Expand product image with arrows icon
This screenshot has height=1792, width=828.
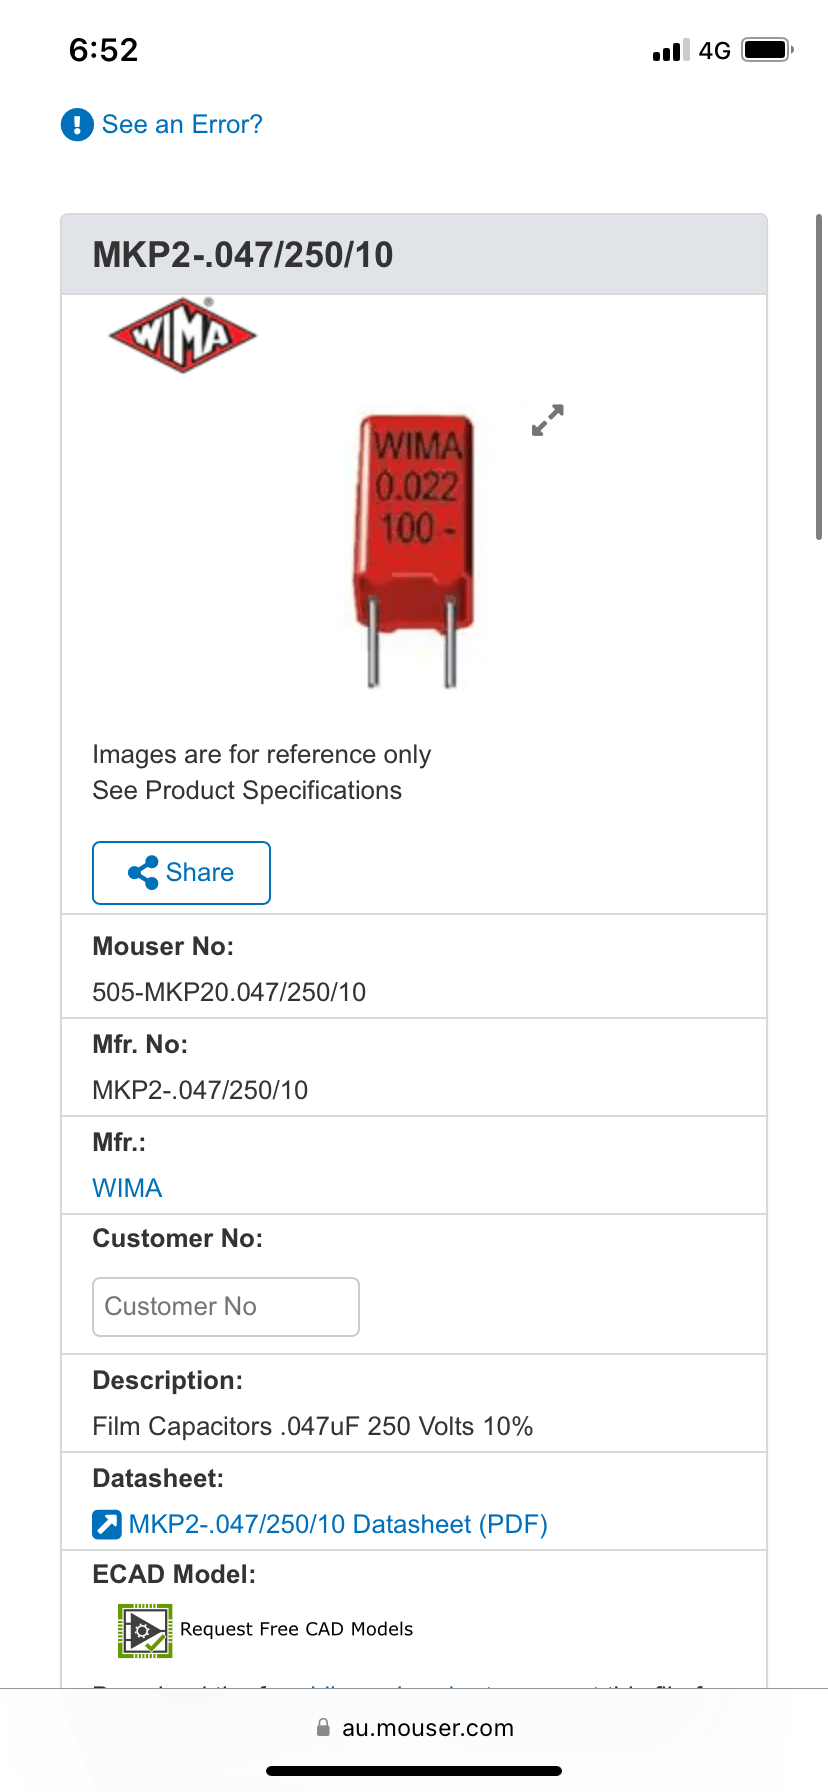(548, 420)
